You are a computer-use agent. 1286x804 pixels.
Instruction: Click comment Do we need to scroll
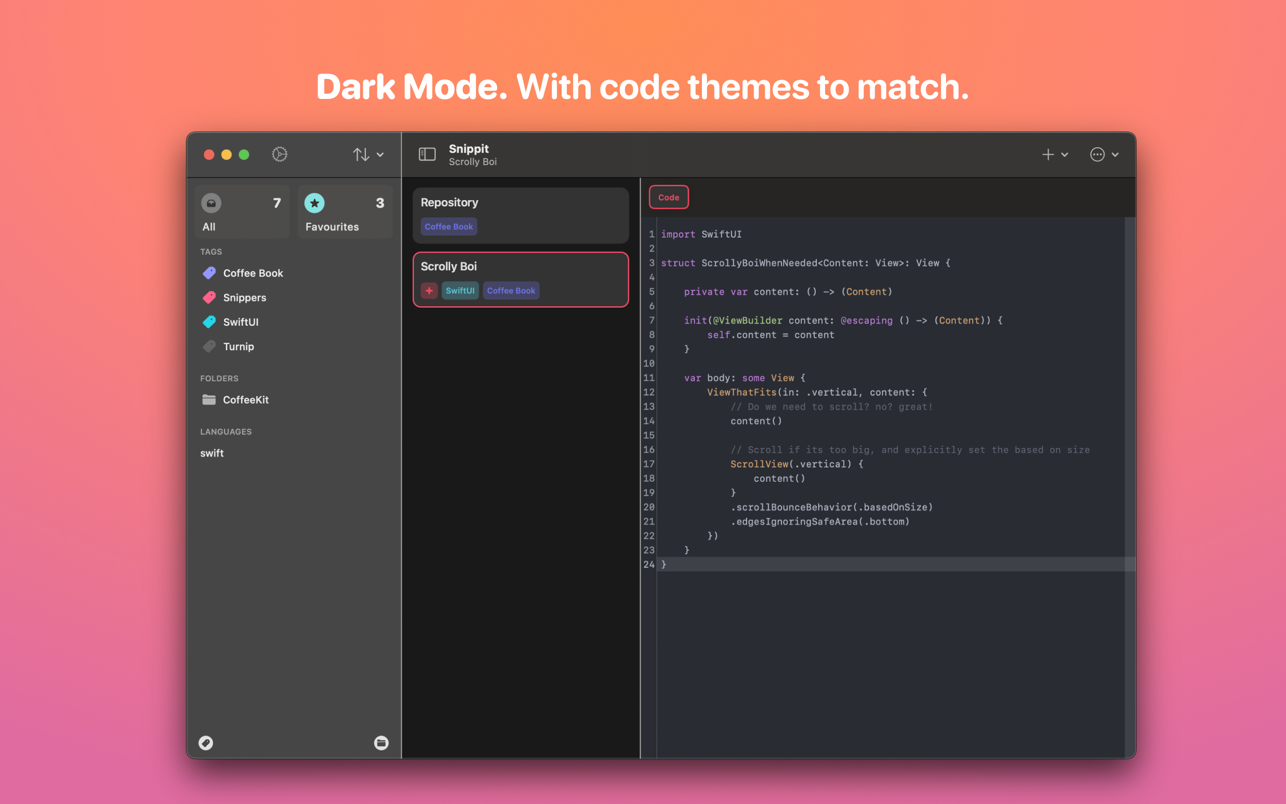[832, 407]
